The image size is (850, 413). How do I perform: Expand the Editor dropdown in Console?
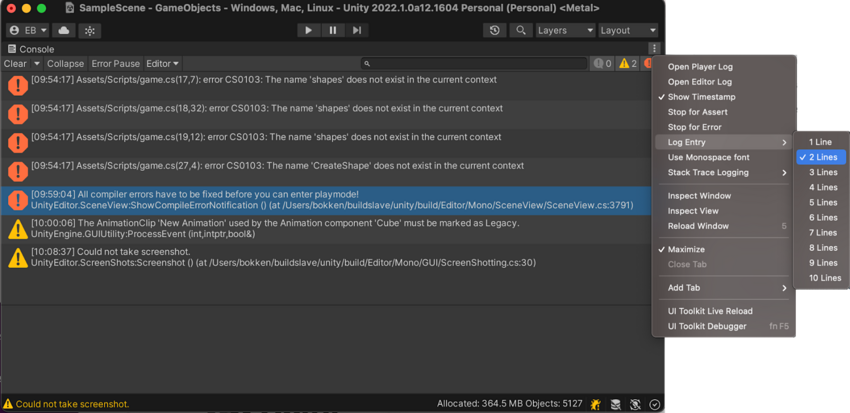(162, 64)
